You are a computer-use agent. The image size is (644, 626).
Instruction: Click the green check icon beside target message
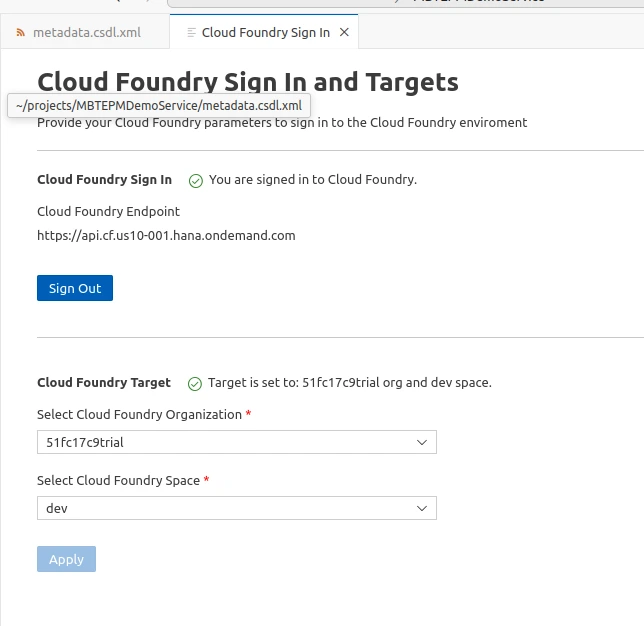coord(195,384)
